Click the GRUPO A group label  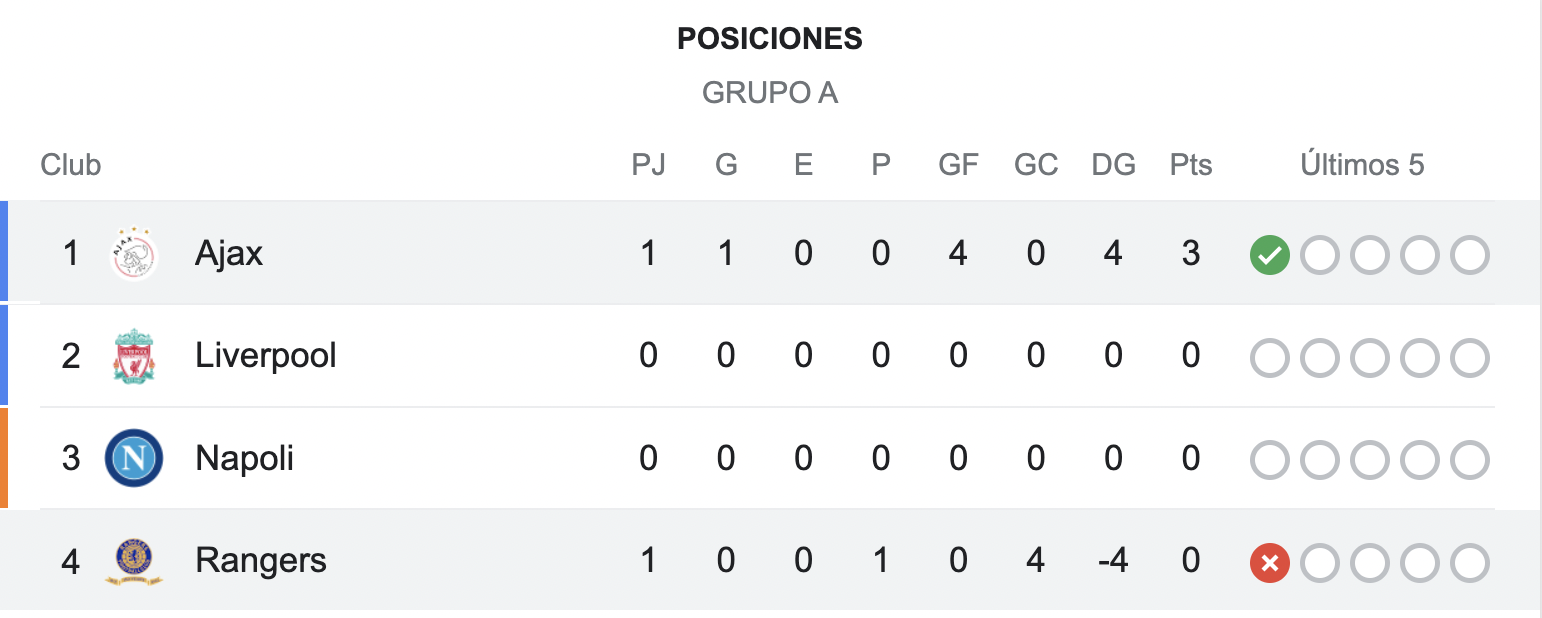point(770,93)
